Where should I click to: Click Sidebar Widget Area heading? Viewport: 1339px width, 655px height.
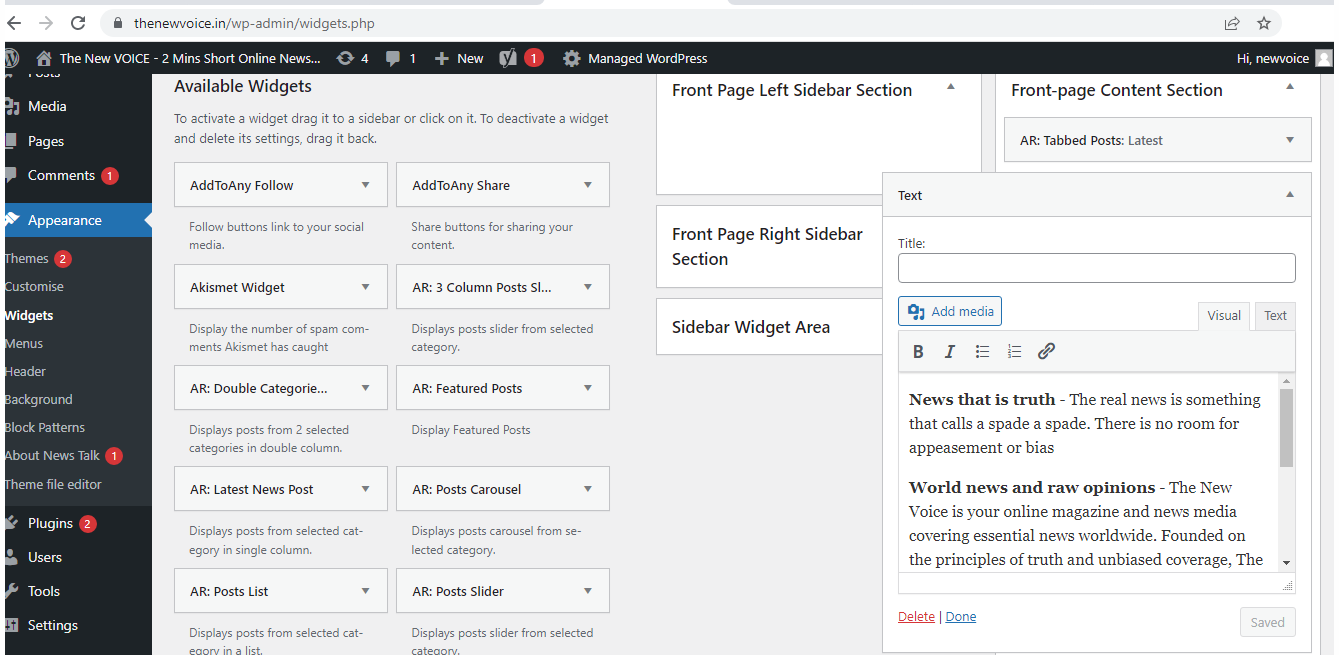(751, 327)
